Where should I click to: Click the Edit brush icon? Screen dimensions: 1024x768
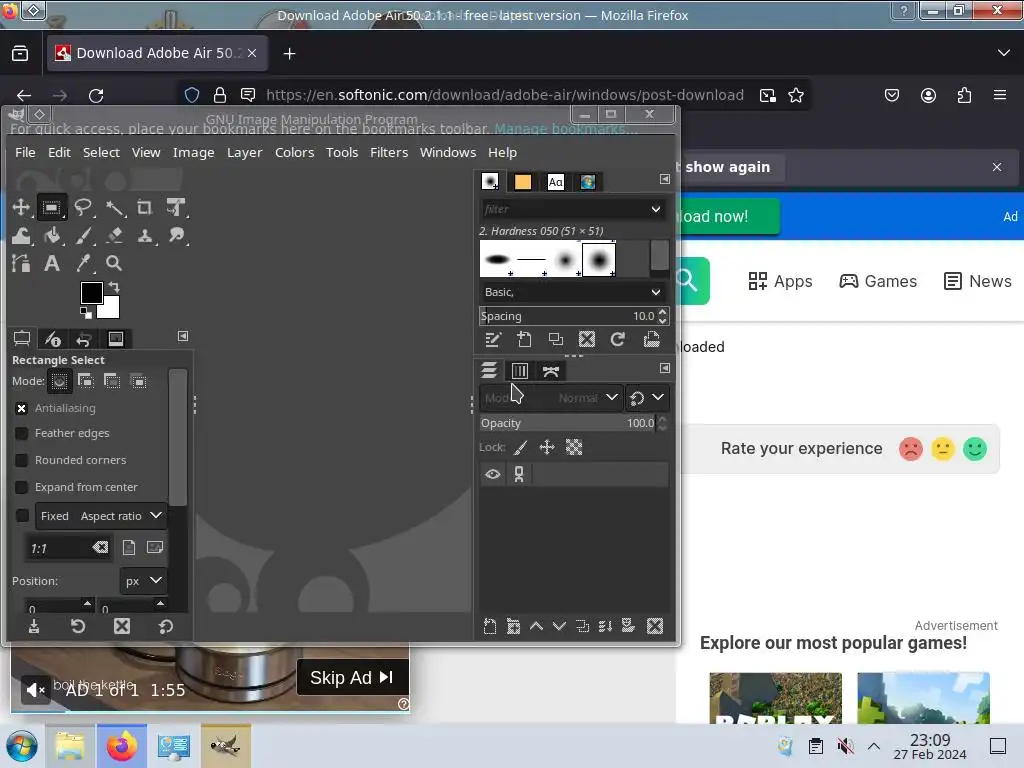point(492,340)
